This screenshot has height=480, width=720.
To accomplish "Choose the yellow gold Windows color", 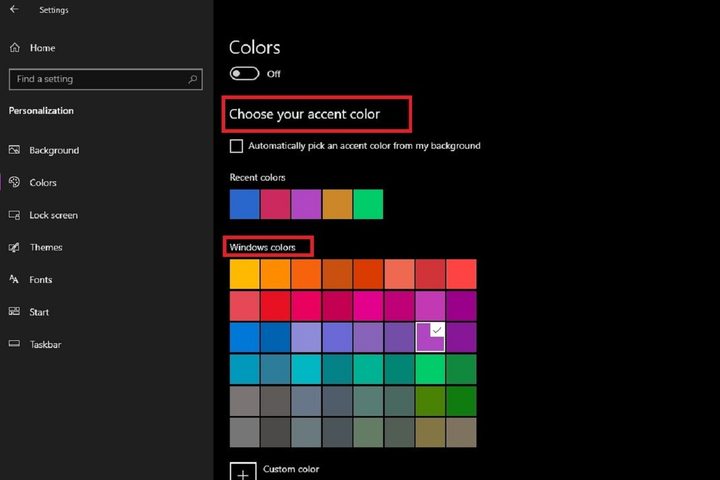I will tap(245, 274).
